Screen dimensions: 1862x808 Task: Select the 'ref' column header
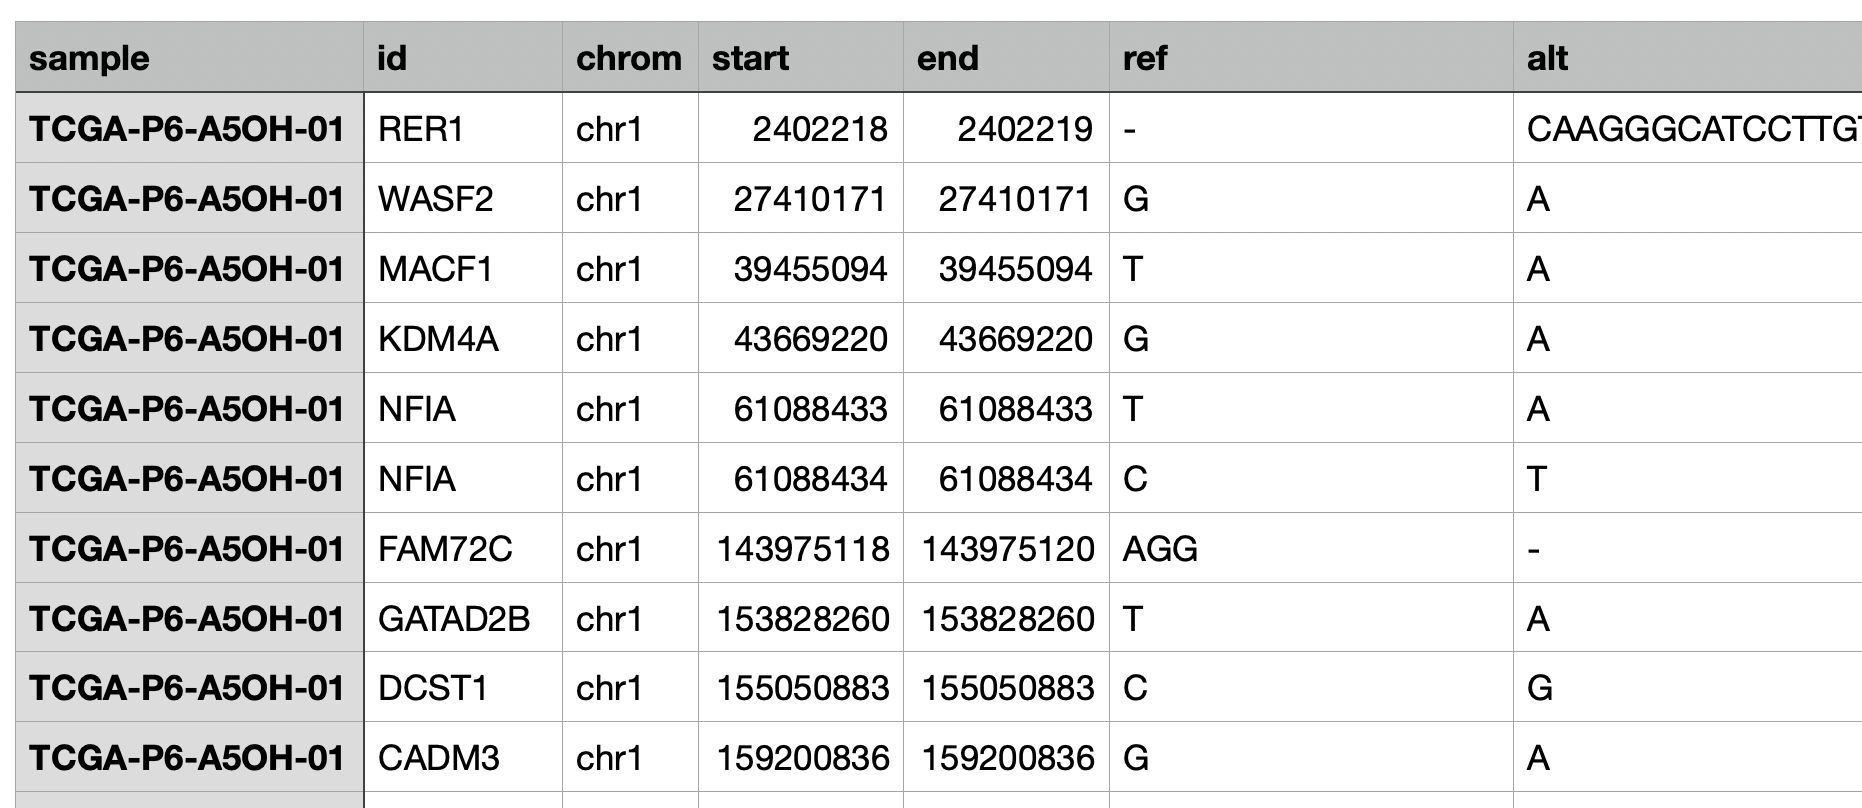[1311, 58]
